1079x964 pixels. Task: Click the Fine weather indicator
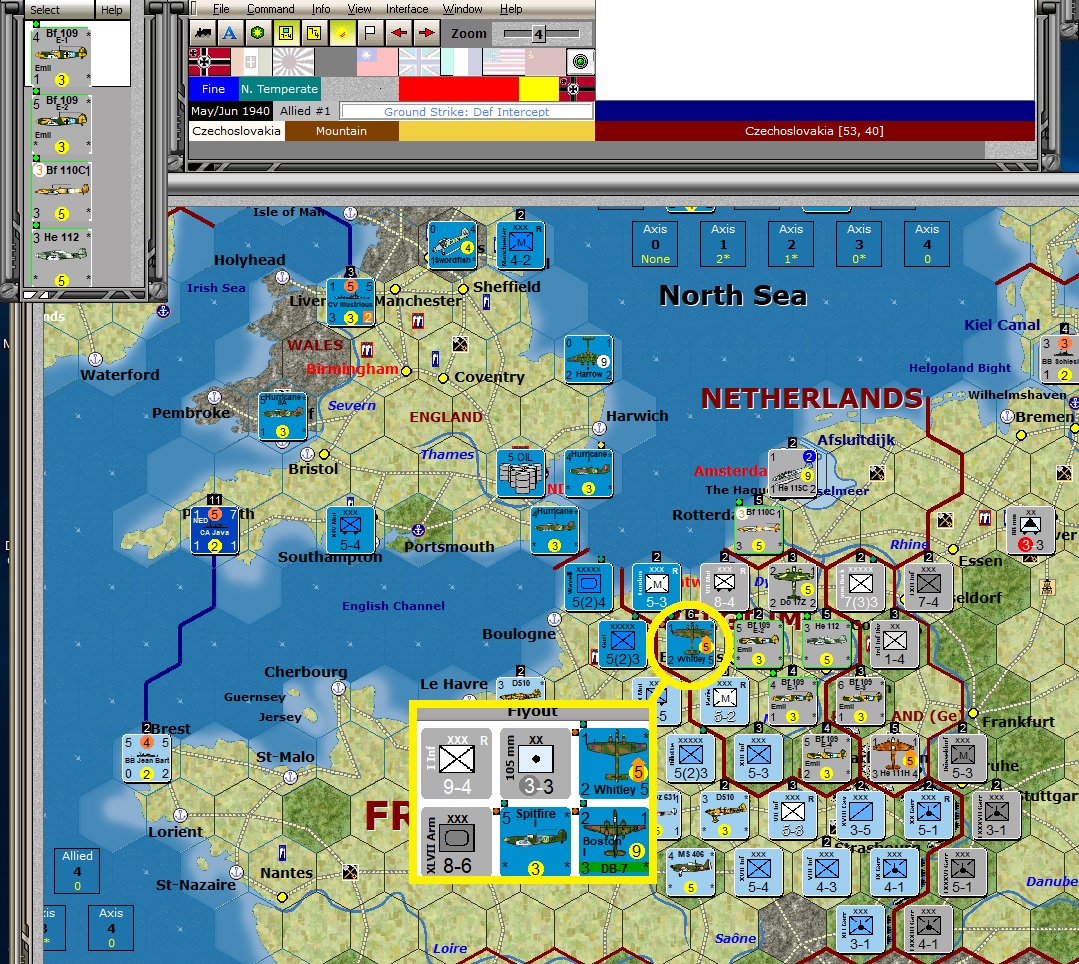[213, 89]
